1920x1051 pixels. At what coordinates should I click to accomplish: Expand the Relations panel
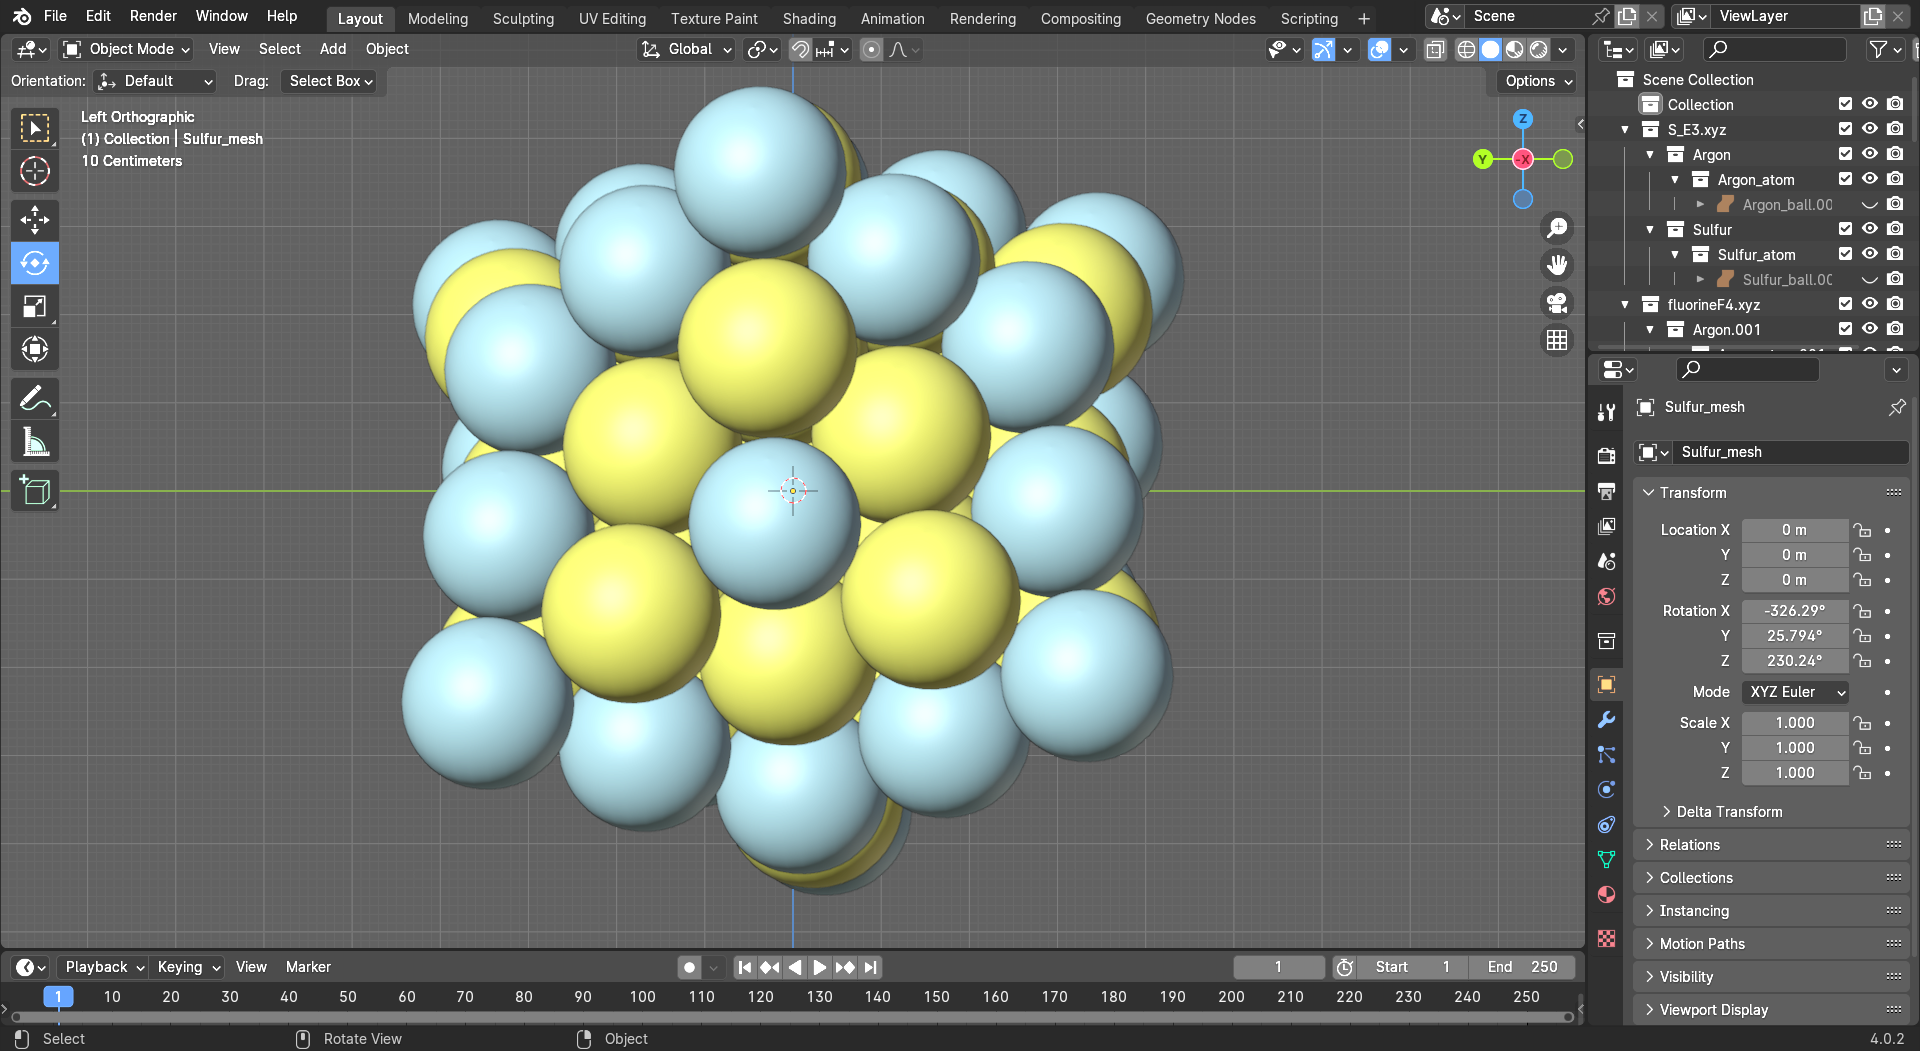(x=1689, y=845)
